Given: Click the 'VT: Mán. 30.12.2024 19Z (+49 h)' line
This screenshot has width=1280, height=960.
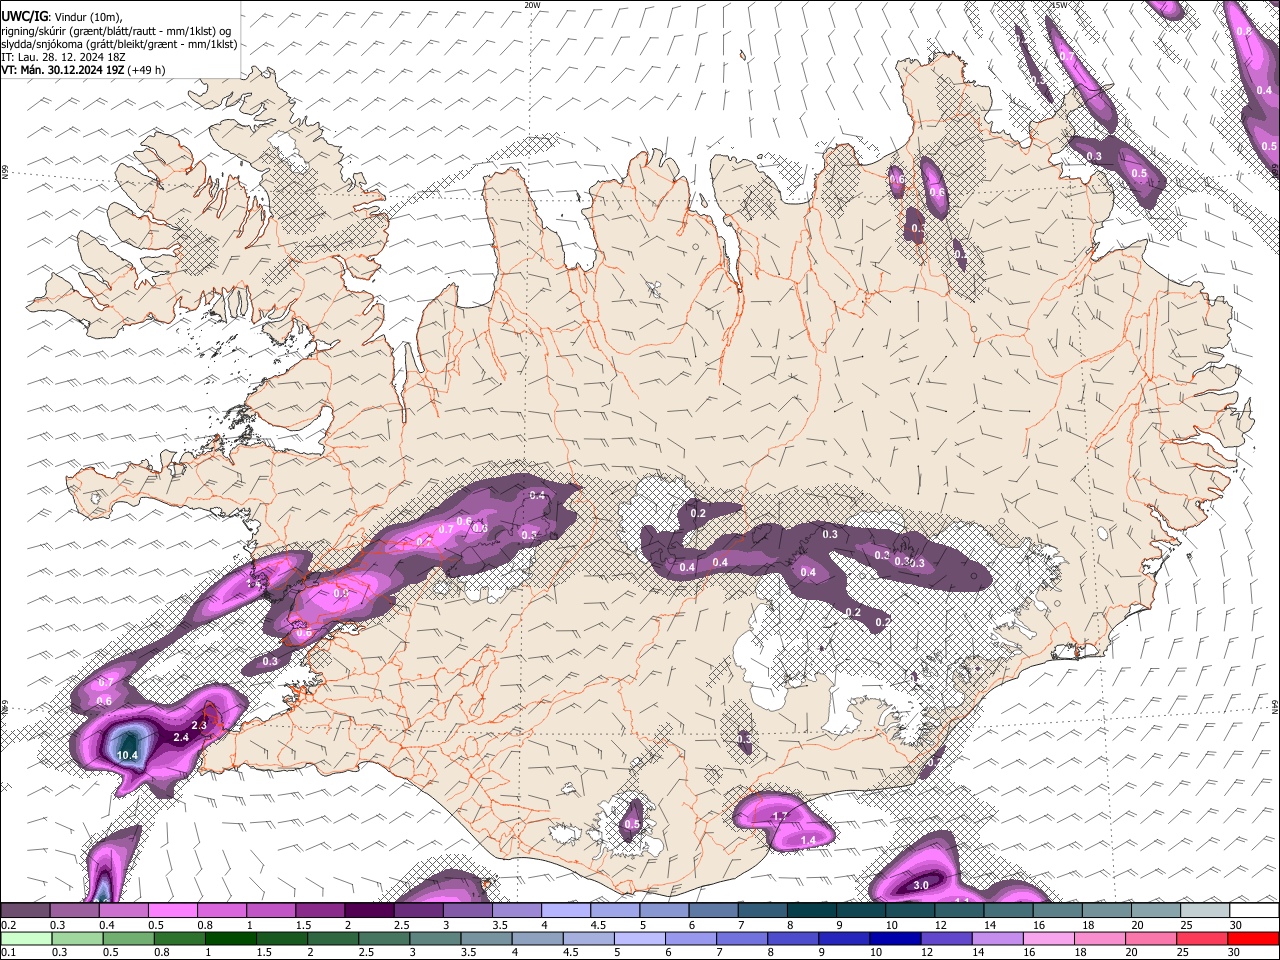Looking at the screenshot, I should [83, 70].
